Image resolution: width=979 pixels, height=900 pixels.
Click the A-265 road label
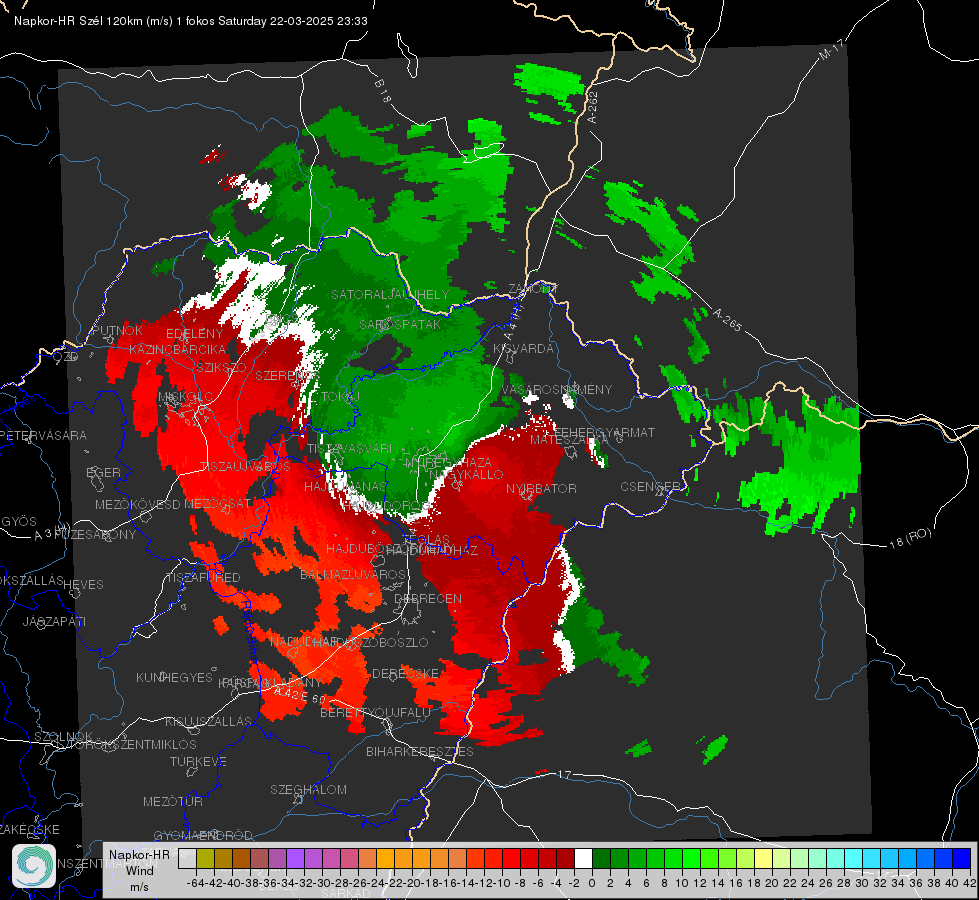click(727, 320)
